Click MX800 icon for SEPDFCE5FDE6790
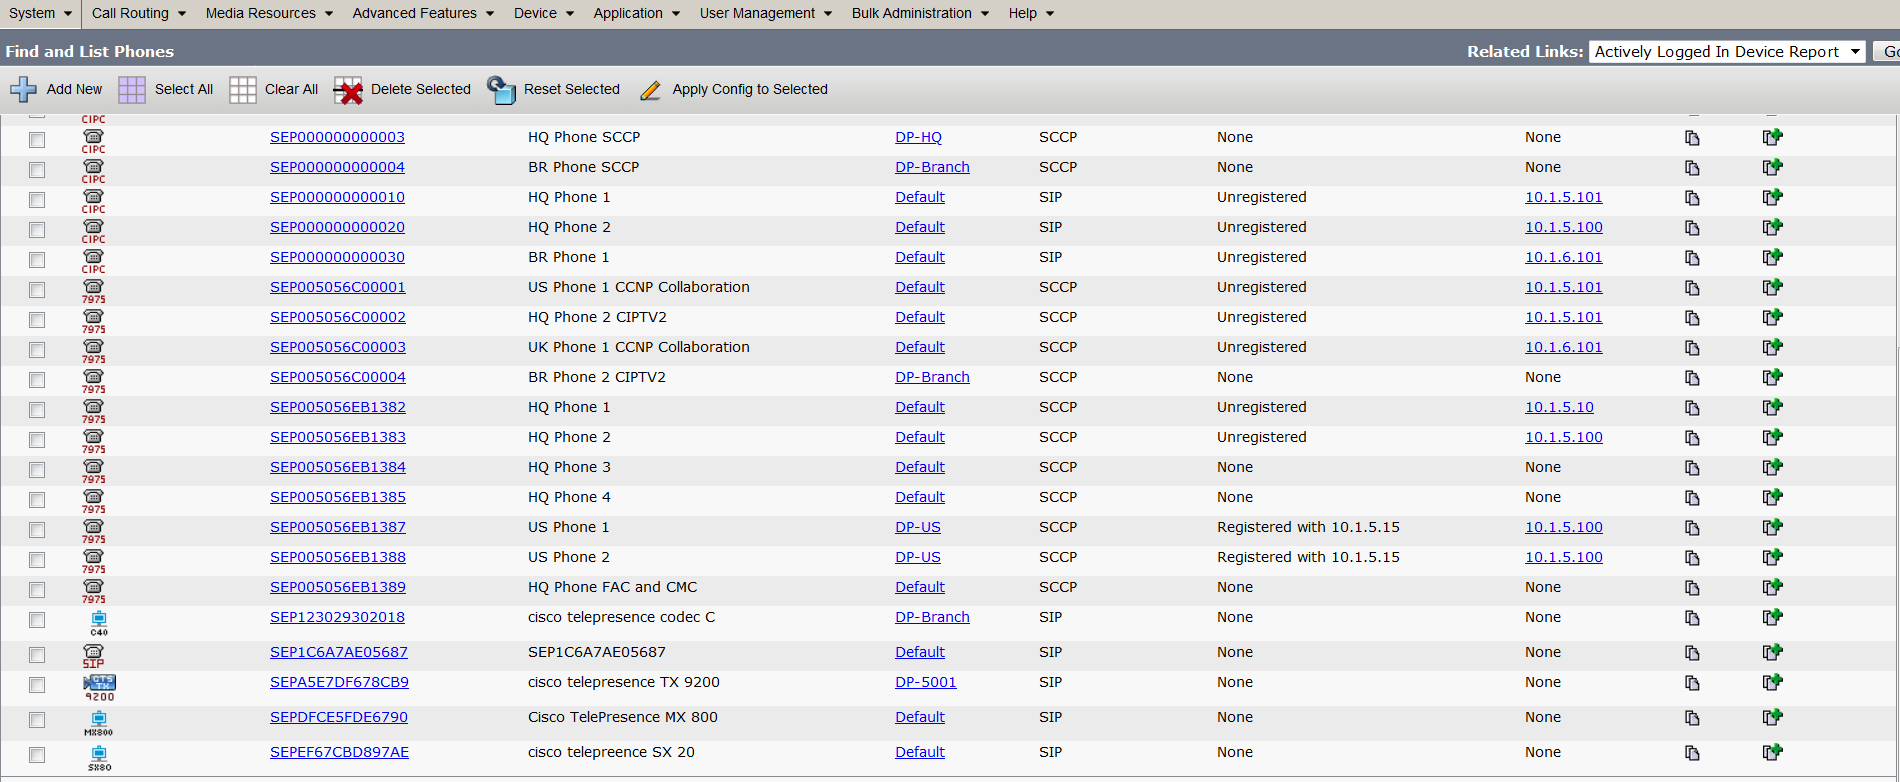Screen dimensions: 1900x782 point(99,723)
